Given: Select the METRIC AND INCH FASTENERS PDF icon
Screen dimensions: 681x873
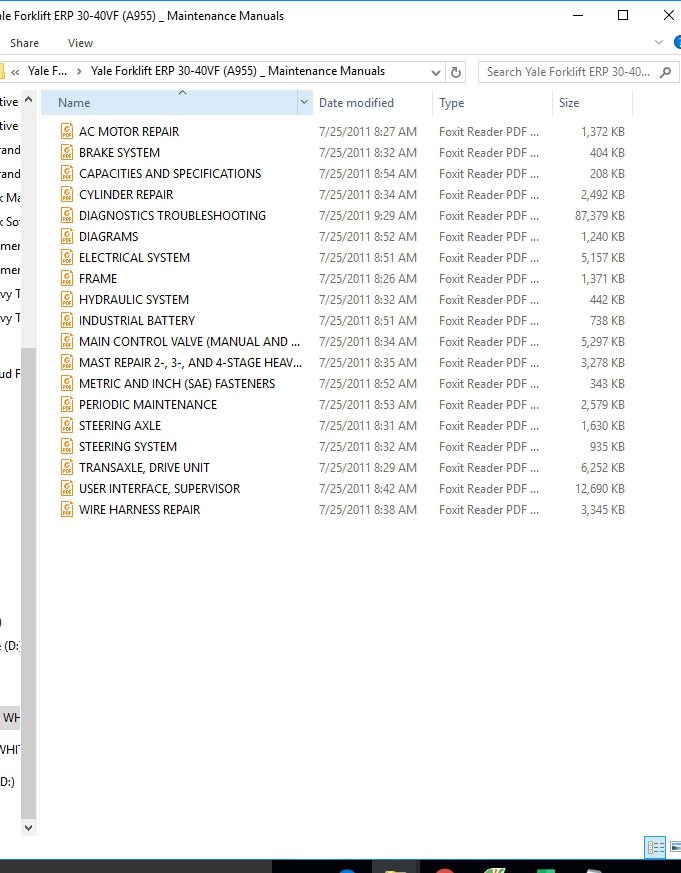Looking at the screenshot, I should pos(67,384).
